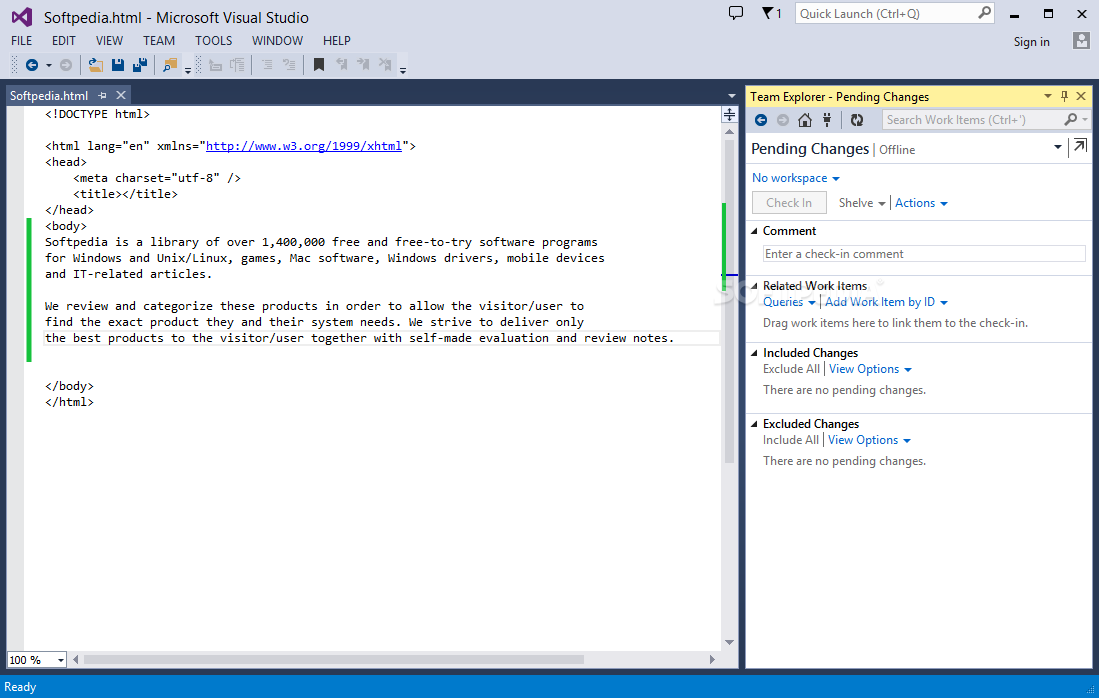Collapse the Excluded Changes section
This screenshot has height=698, width=1099.
click(754, 424)
